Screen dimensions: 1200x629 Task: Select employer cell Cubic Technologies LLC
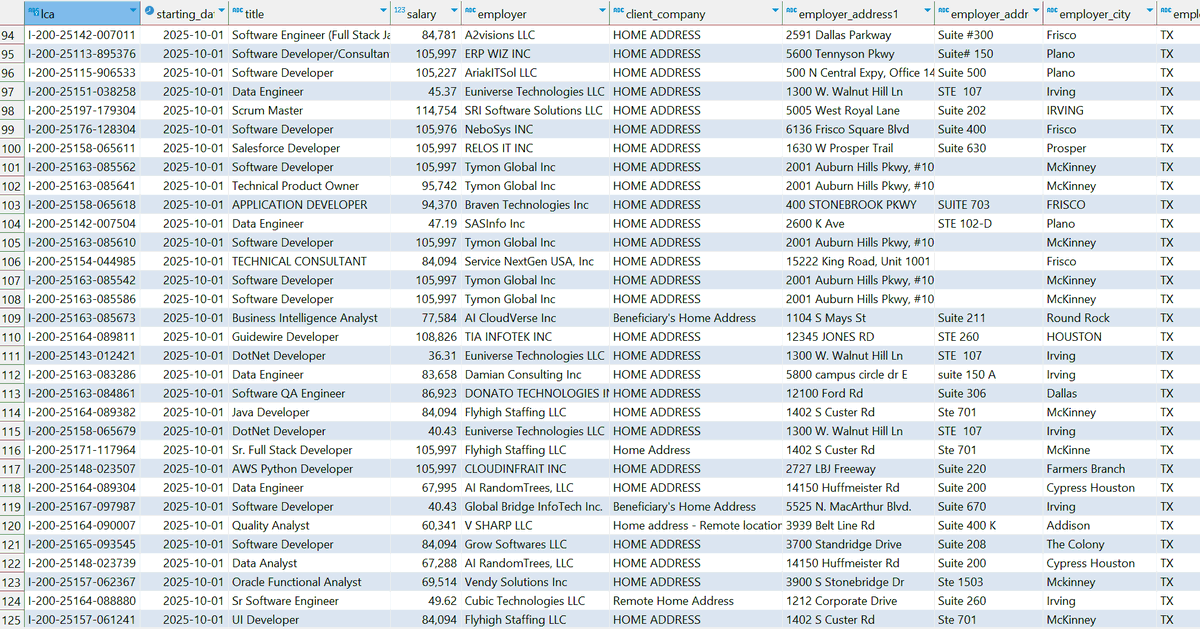pyautogui.click(x=535, y=601)
